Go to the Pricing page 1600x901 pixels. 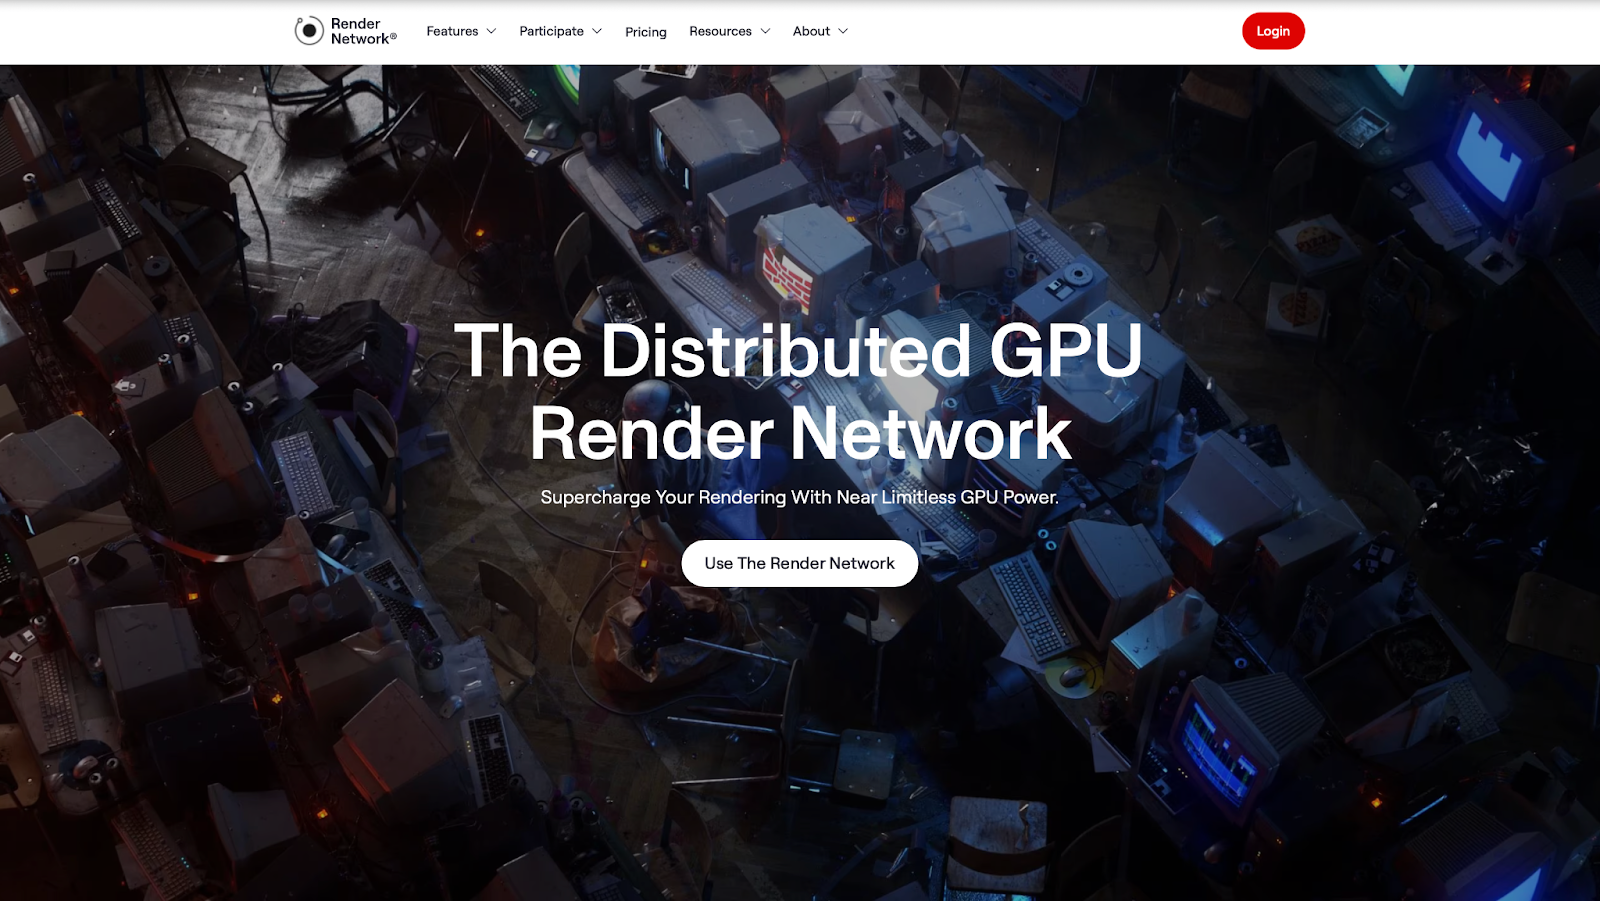pos(646,32)
